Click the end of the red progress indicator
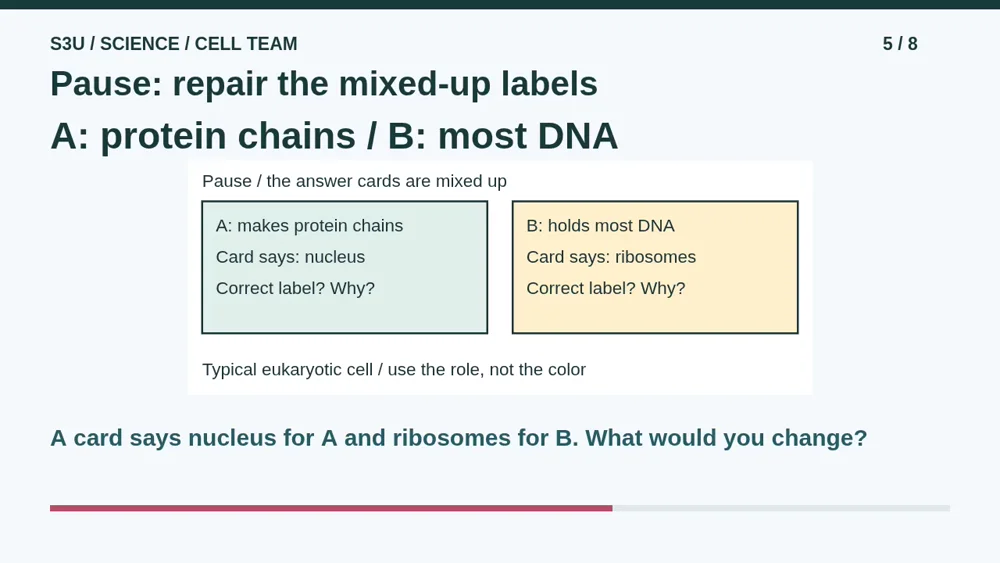Screen dimensions: 1000x563 pyautogui.click(x=611, y=508)
